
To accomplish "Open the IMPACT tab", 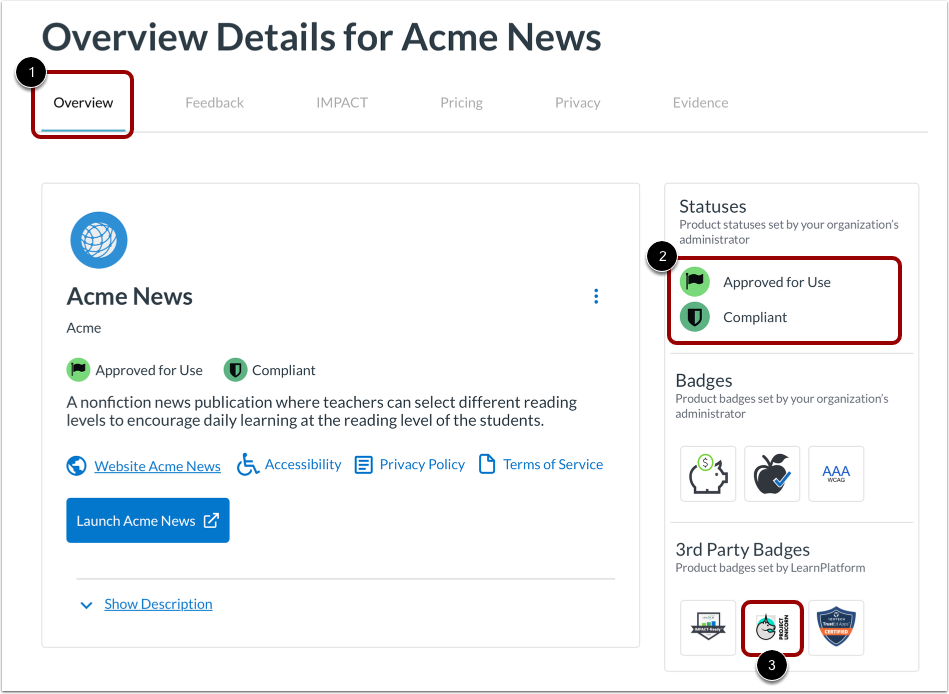I will 342,103.
